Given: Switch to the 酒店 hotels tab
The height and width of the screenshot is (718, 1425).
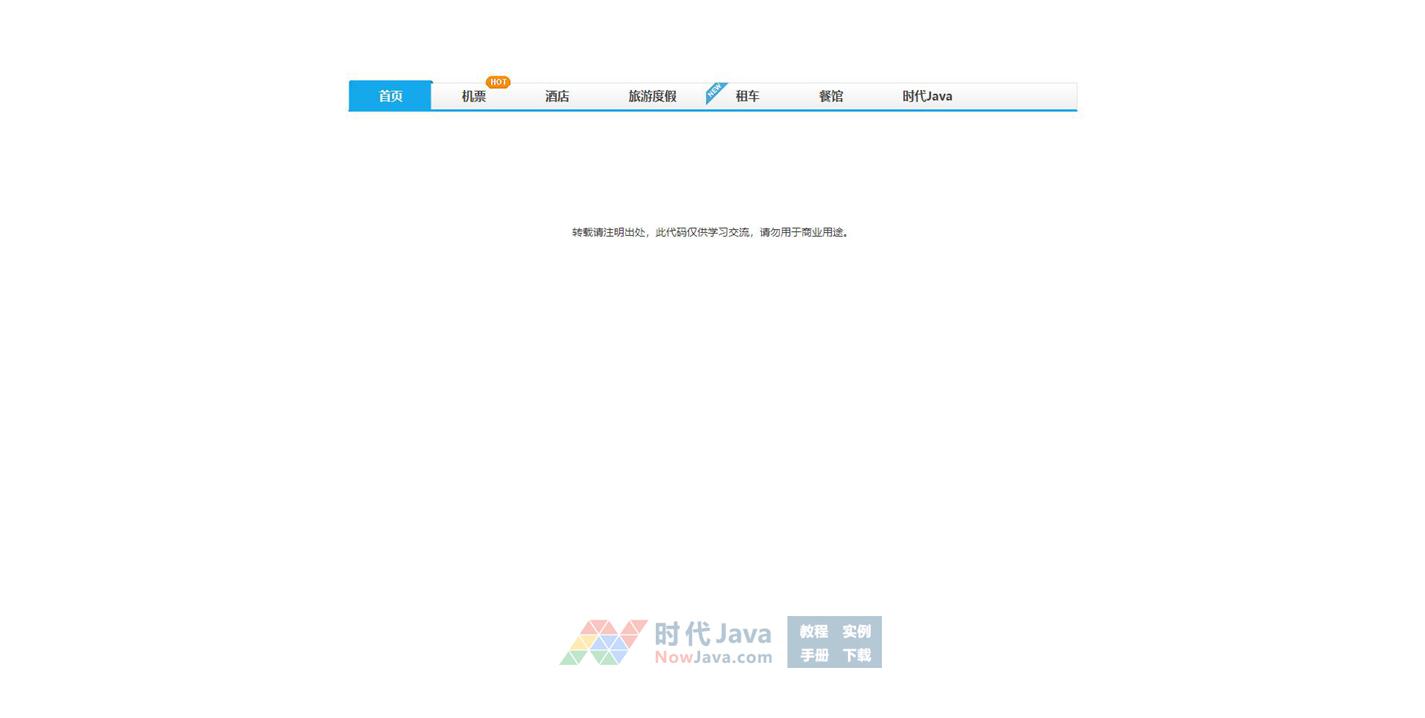Looking at the screenshot, I should 557,96.
